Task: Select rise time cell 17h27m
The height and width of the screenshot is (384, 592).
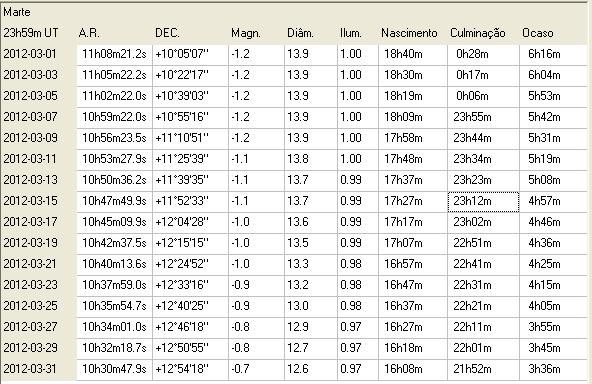Action: coord(413,202)
